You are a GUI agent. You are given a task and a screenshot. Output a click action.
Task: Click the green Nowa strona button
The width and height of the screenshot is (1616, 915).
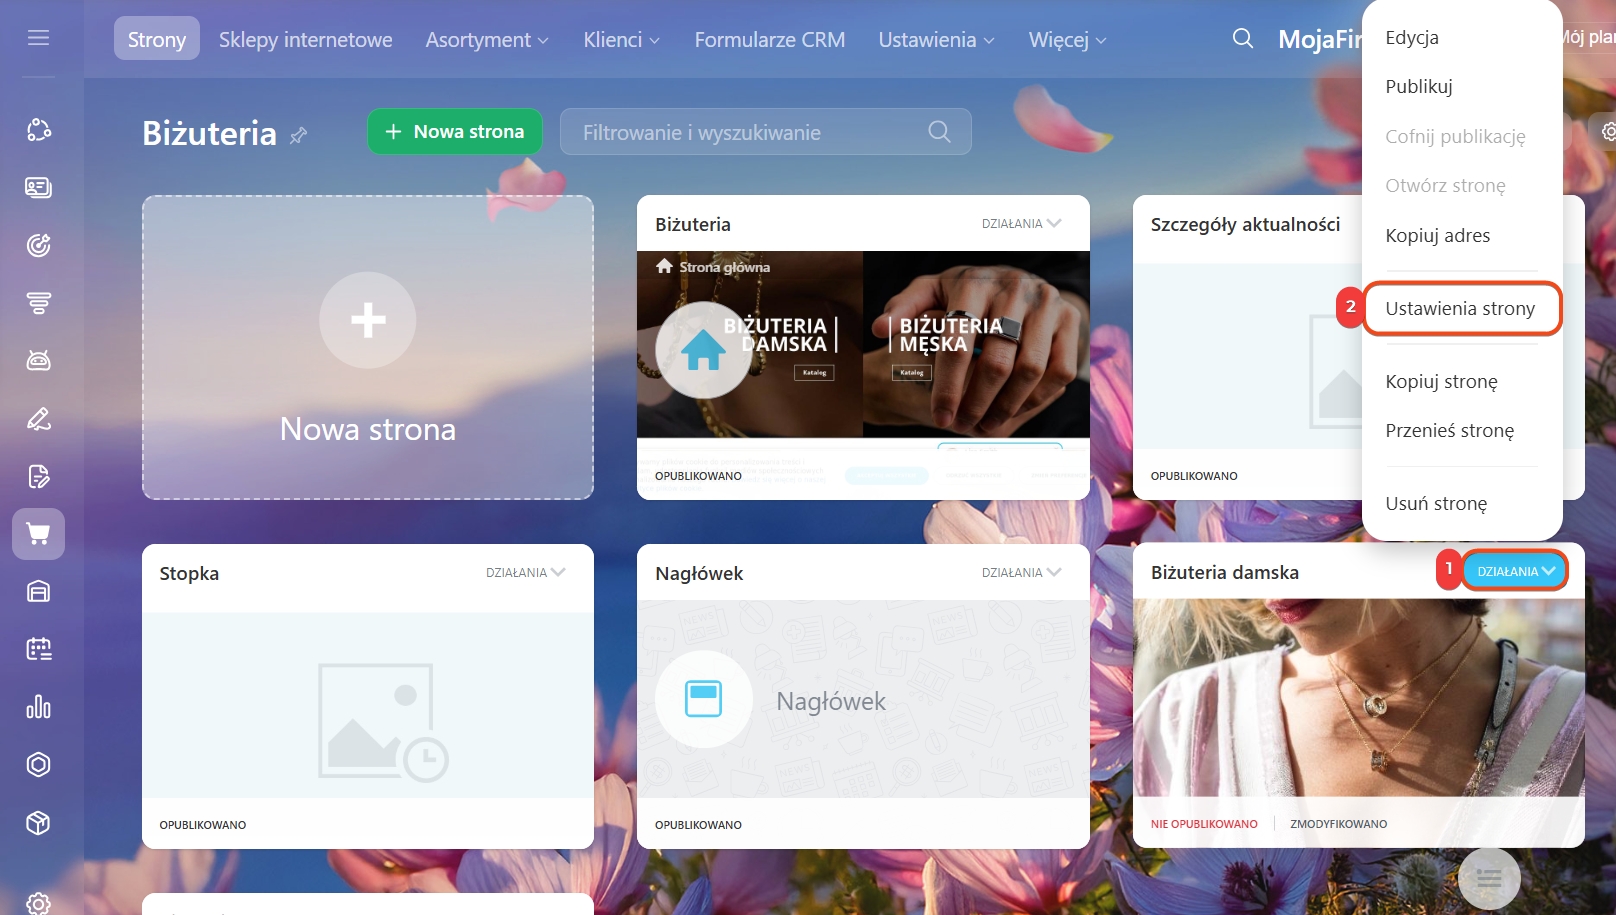455,132
